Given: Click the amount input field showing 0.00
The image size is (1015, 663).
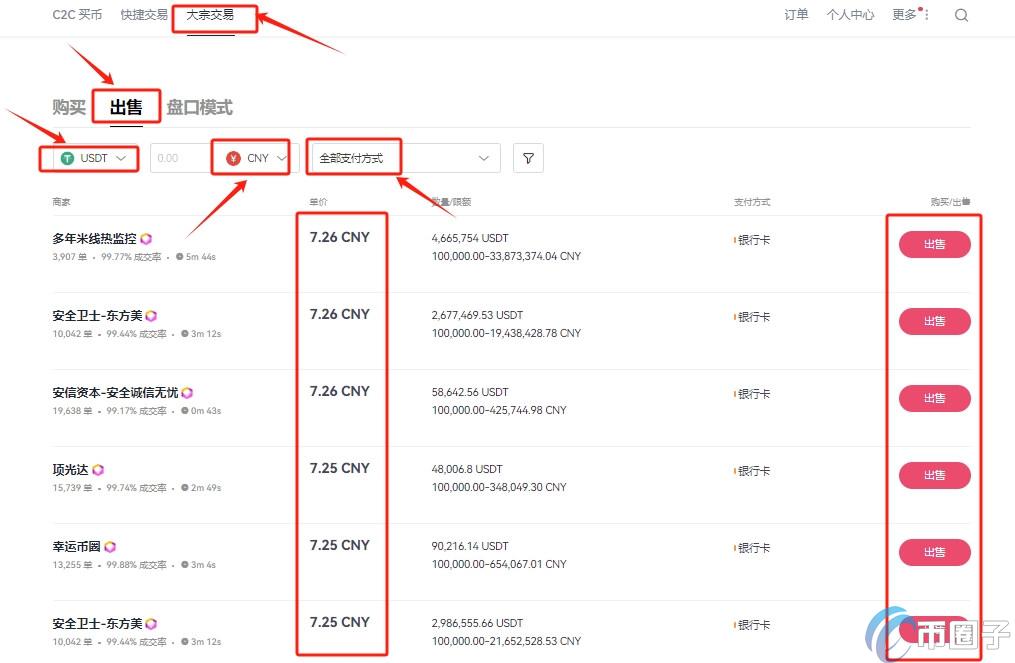Looking at the screenshot, I should point(178,158).
